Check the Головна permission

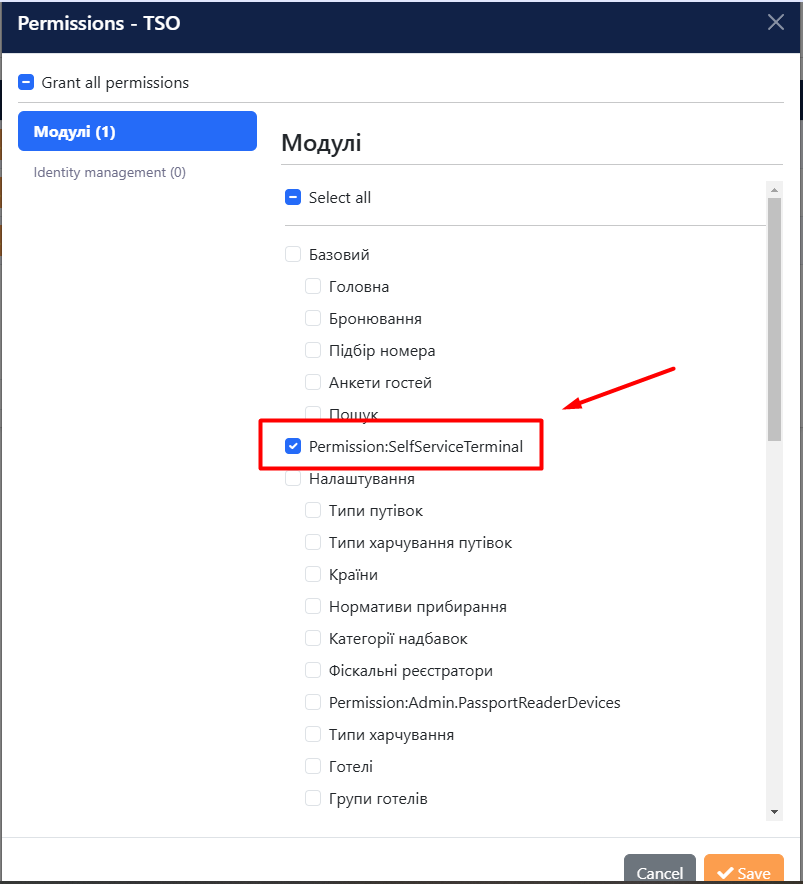pos(313,287)
